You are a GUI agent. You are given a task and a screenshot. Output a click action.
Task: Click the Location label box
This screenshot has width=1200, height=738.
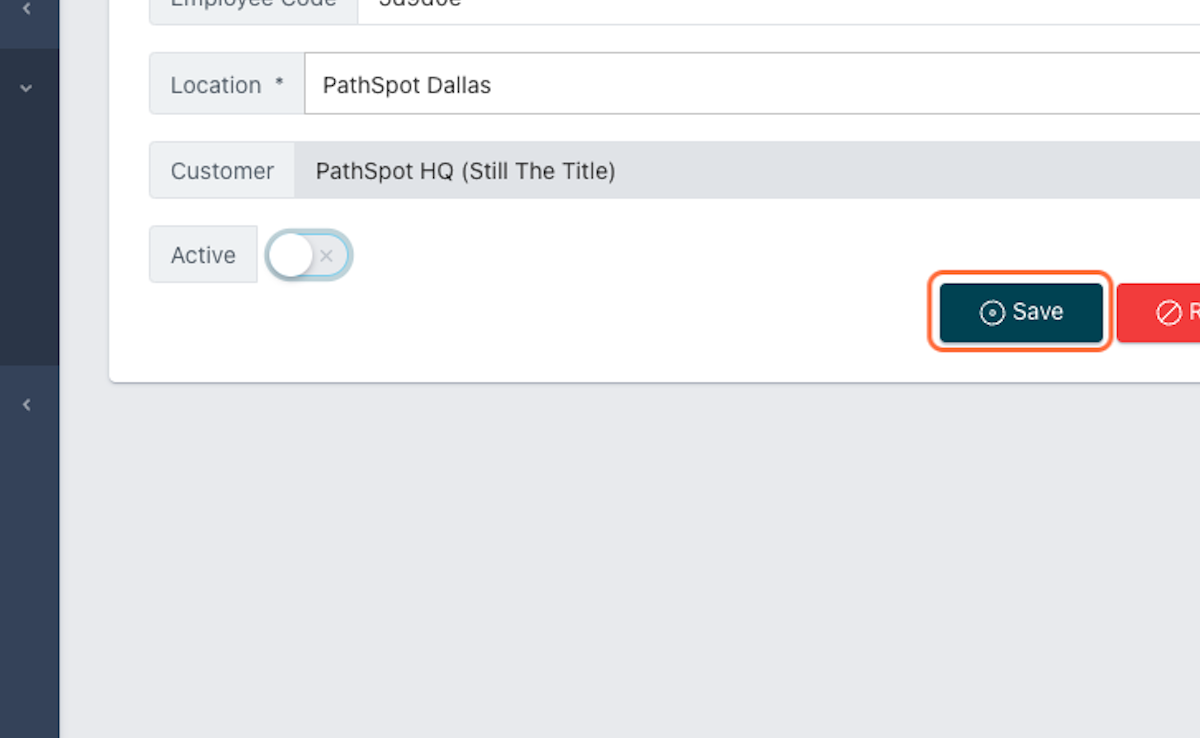(227, 84)
